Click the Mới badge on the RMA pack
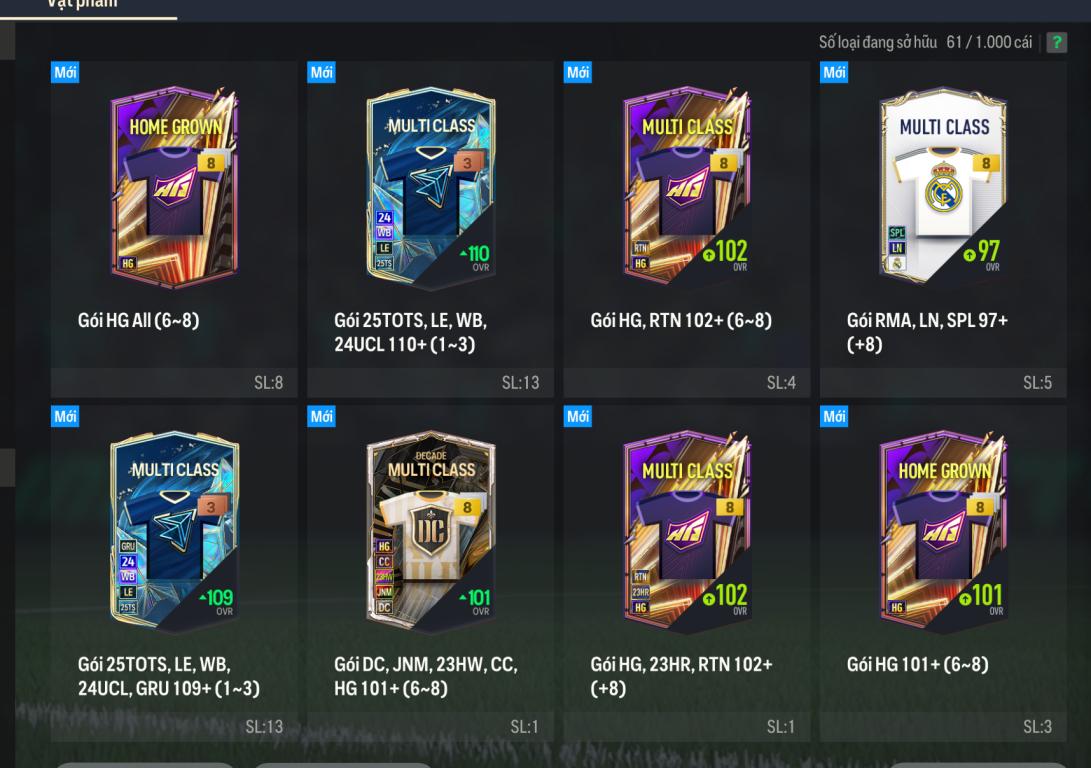This screenshot has height=768, width=1091. tap(834, 72)
